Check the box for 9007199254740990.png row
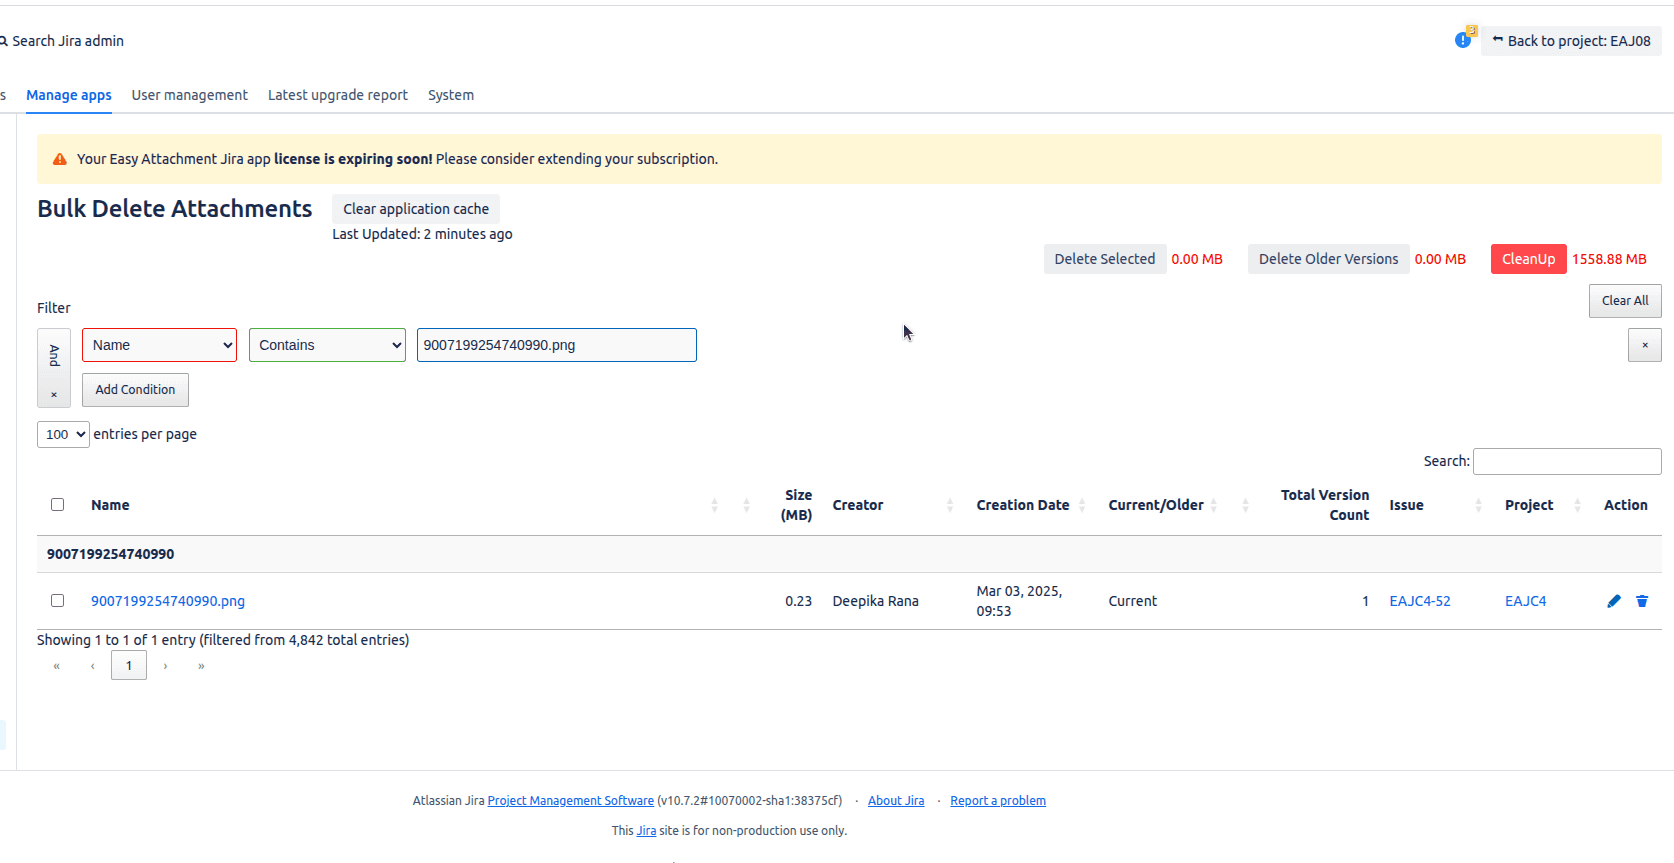The width and height of the screenshot is (1674, 863). pyautogui.click(x=57, y=601)
